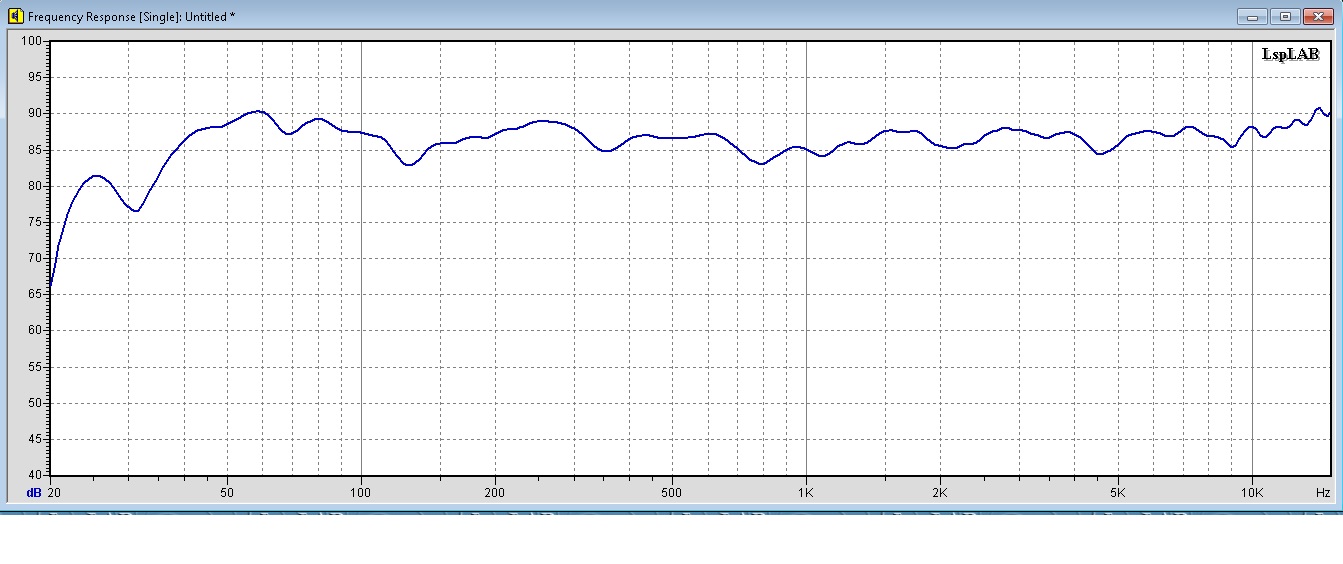Click the 10K label on the frequency axis
This screenshot has width=1343, height=564.
click(x=1251, y=493)
